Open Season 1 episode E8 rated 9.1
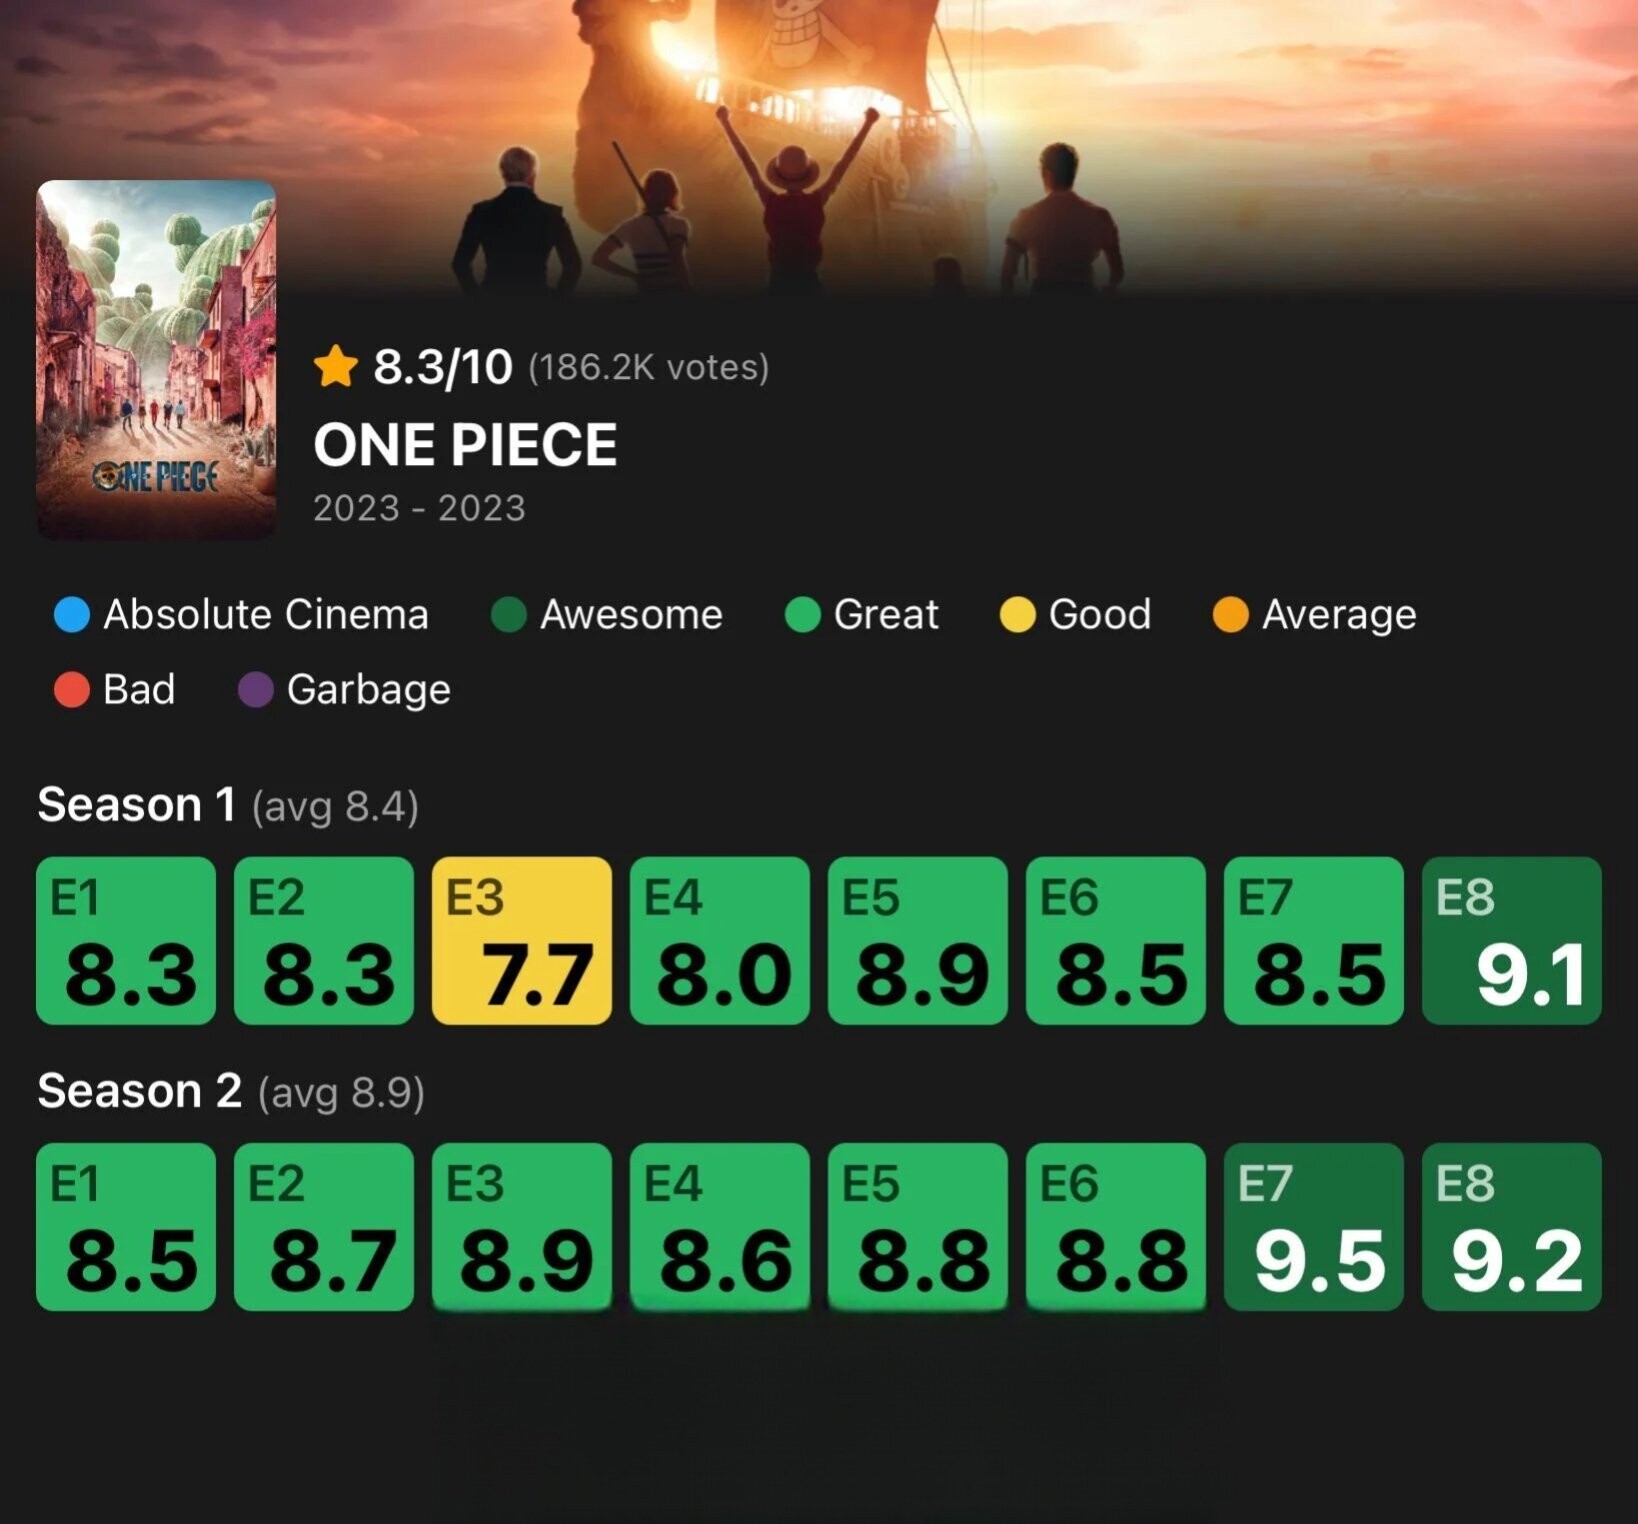This screenshot has width=1638, height=1524. pos(1512,940)
